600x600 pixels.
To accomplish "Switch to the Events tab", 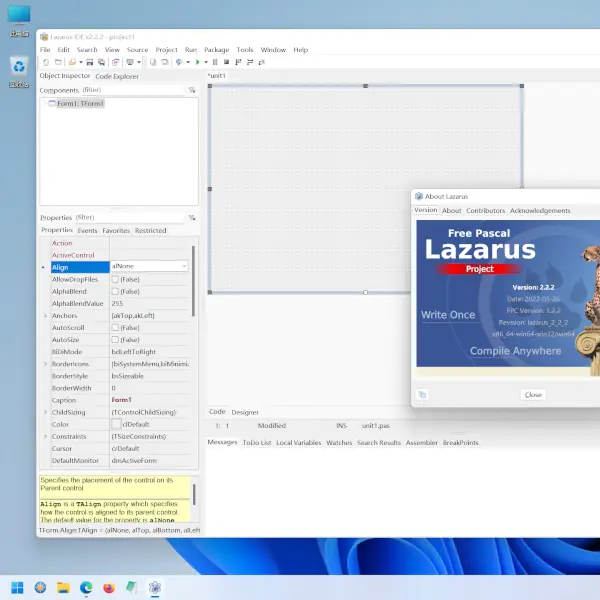I will 87,230.
